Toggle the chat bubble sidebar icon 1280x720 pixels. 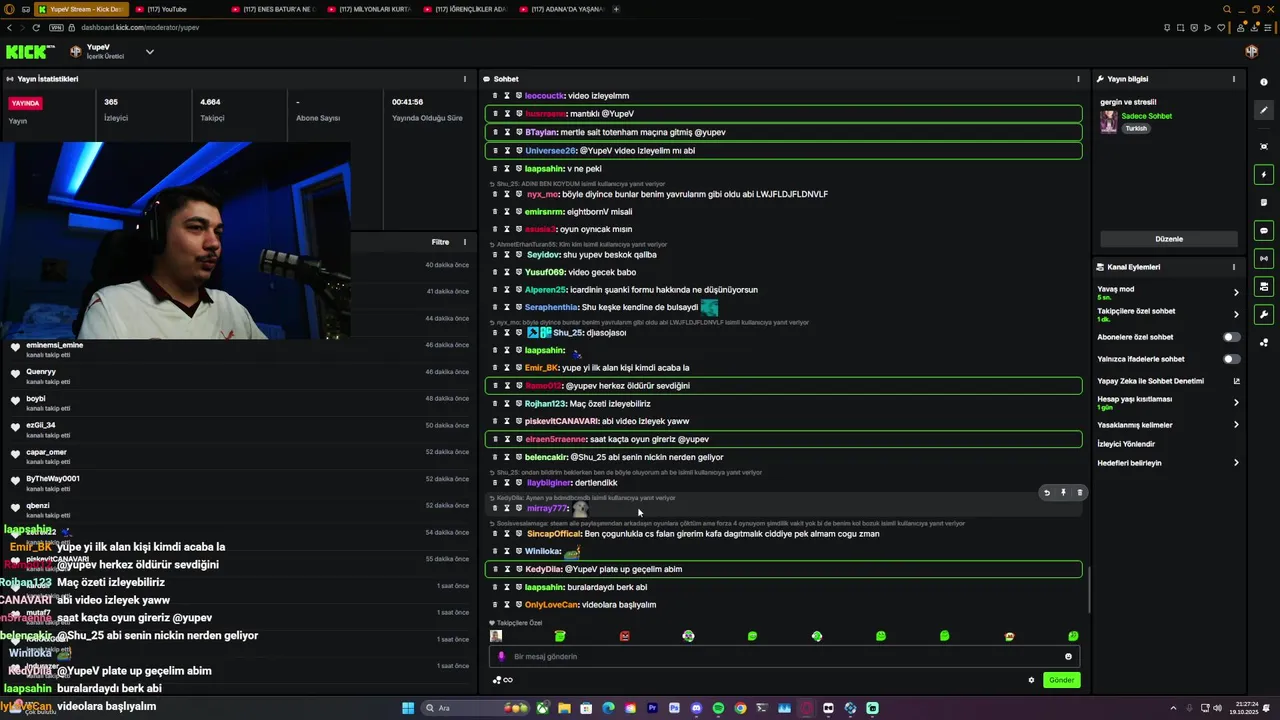1264,230
